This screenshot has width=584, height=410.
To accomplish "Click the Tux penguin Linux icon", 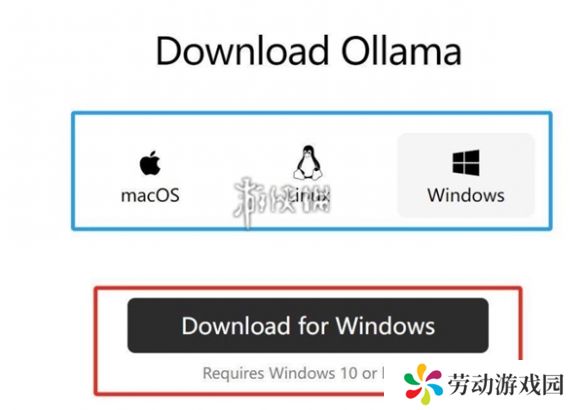I will coord(308,162).
